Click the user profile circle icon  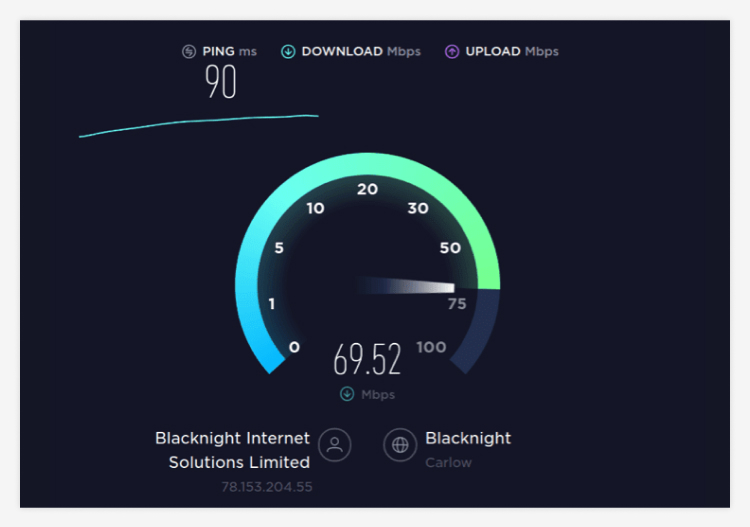(x=335, y=445)
